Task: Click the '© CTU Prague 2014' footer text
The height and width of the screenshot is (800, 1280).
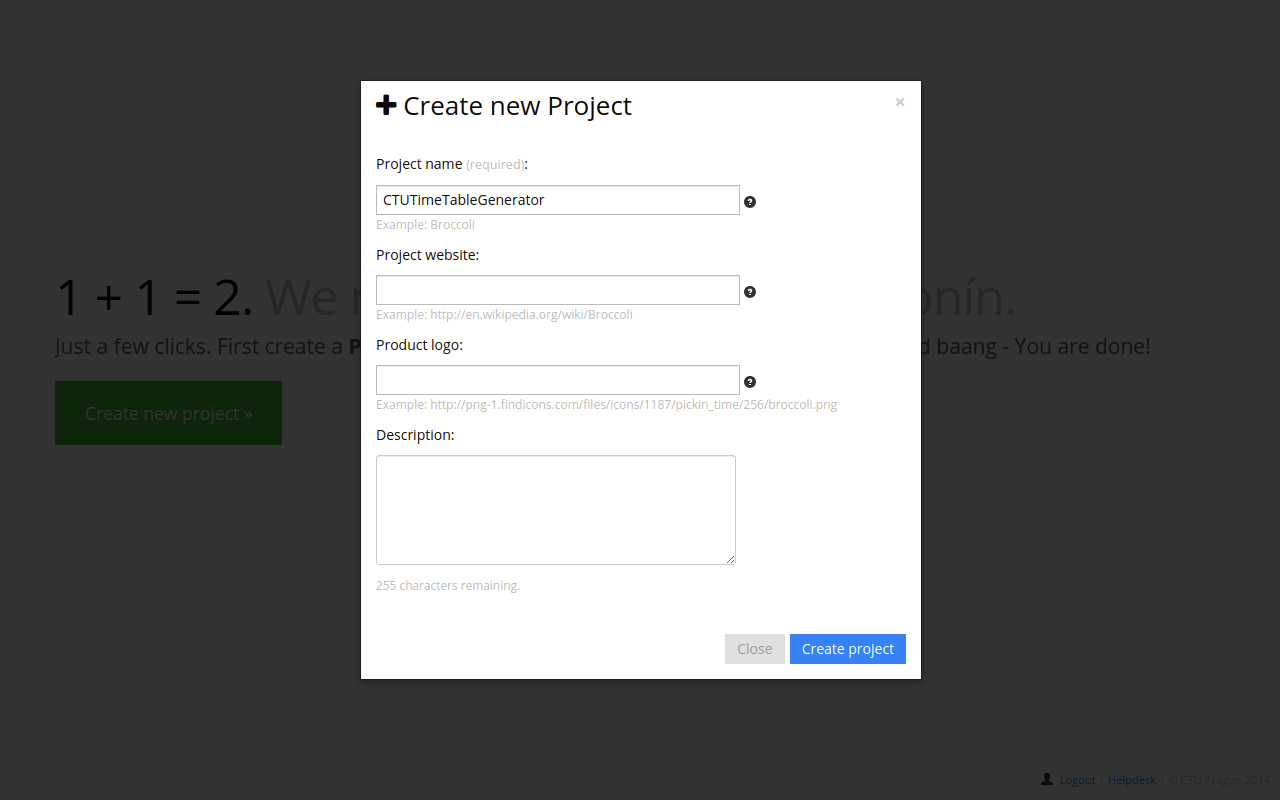Action: 1219,780
